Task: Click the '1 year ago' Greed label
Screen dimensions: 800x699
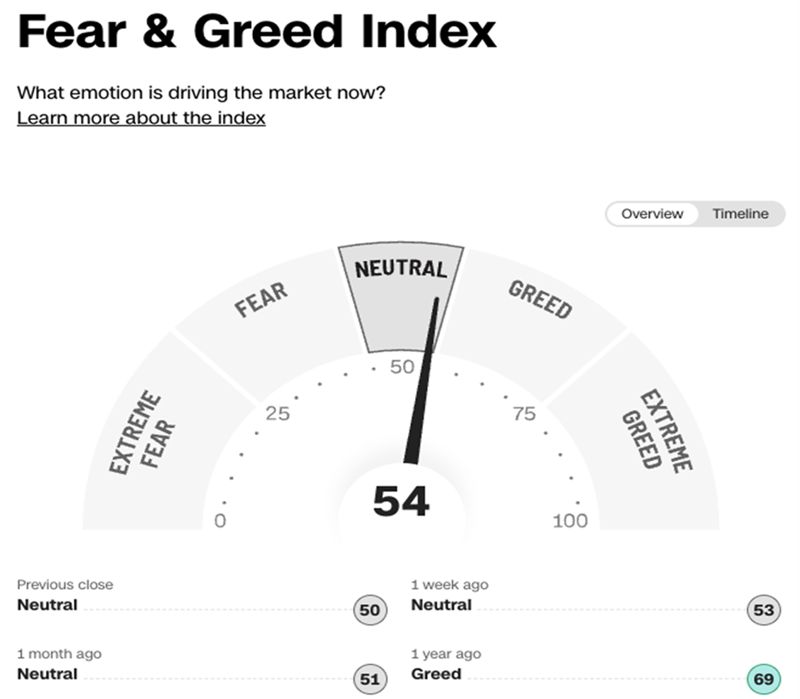Action: [436, 674]
